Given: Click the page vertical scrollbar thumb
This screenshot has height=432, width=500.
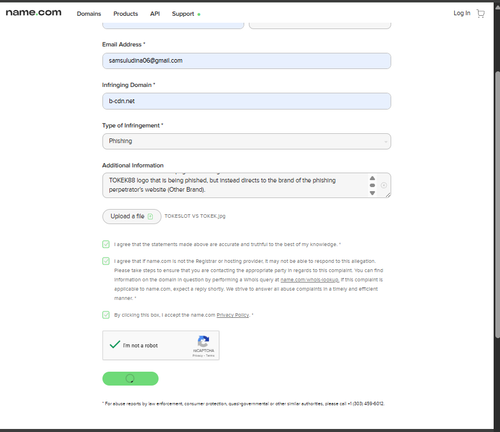Looking at the screenshot, I should tap(497, 204).
